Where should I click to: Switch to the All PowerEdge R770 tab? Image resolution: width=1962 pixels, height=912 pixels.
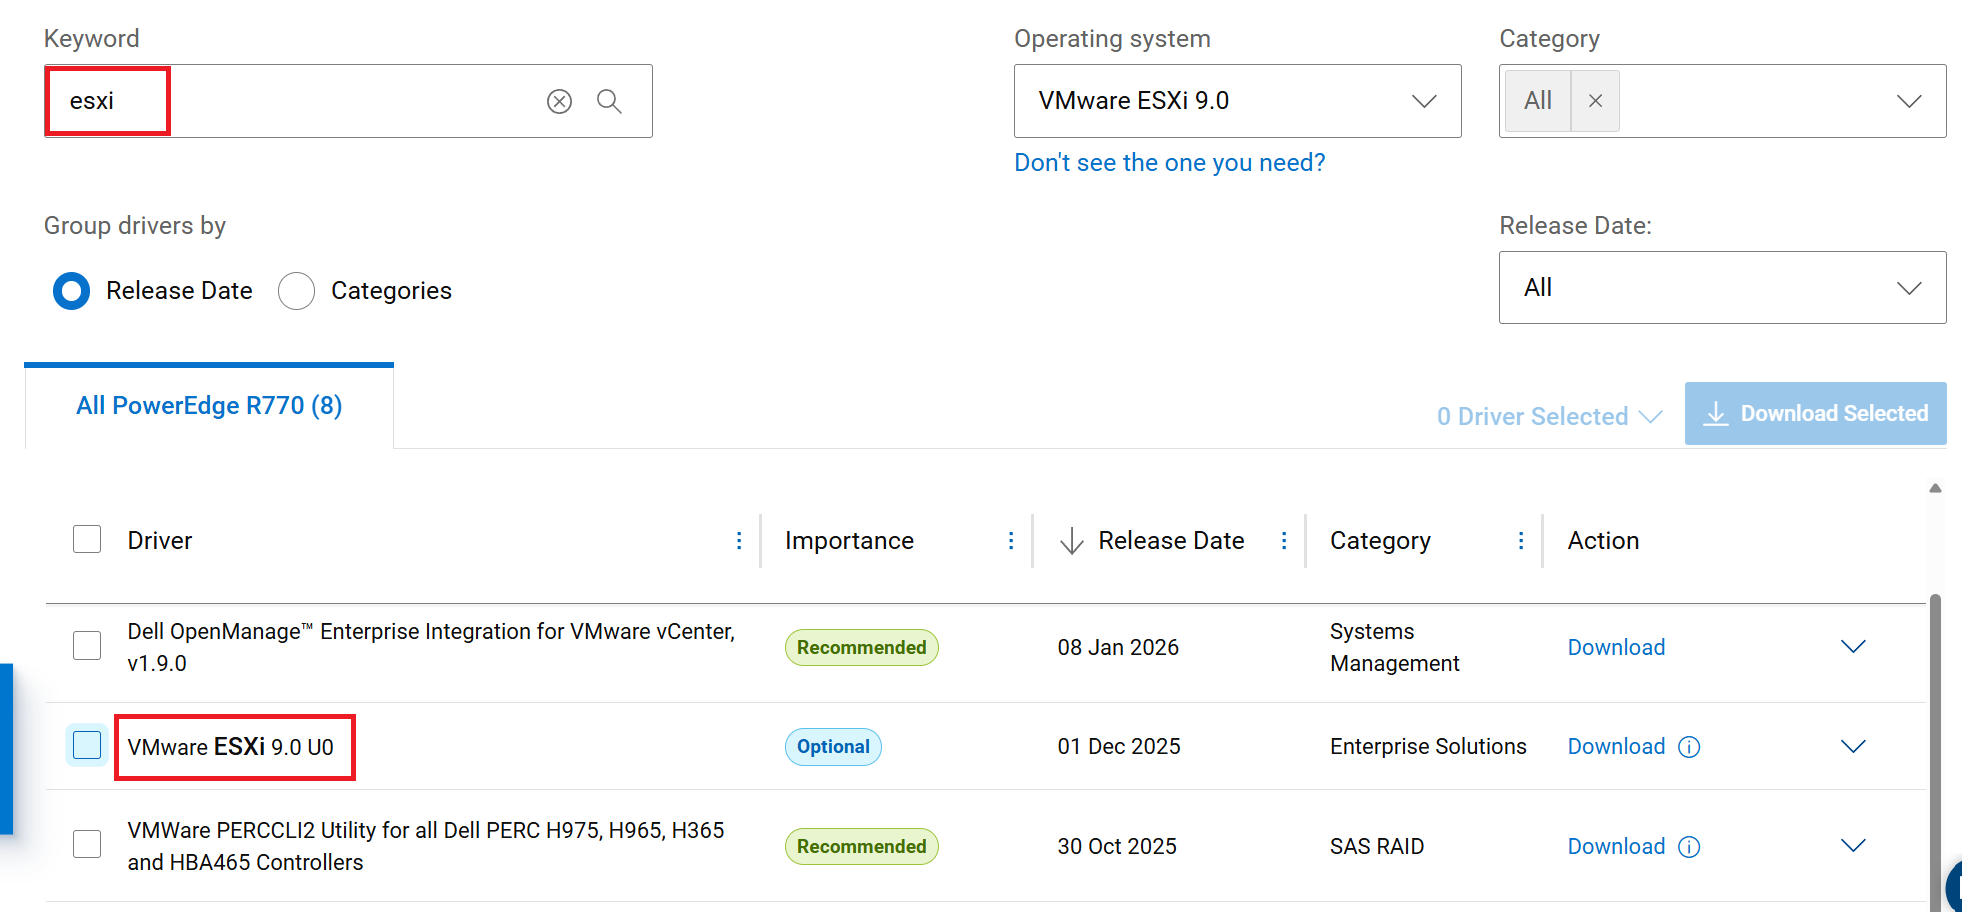pyautogui.click(x=208, y=405)
